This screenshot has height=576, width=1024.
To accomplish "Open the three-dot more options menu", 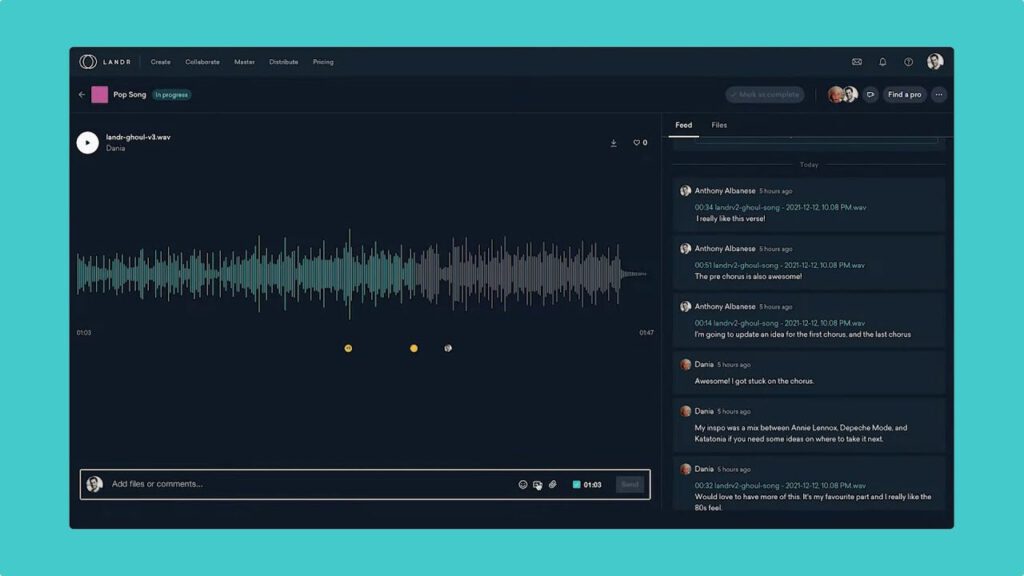I will click(938, 95).
